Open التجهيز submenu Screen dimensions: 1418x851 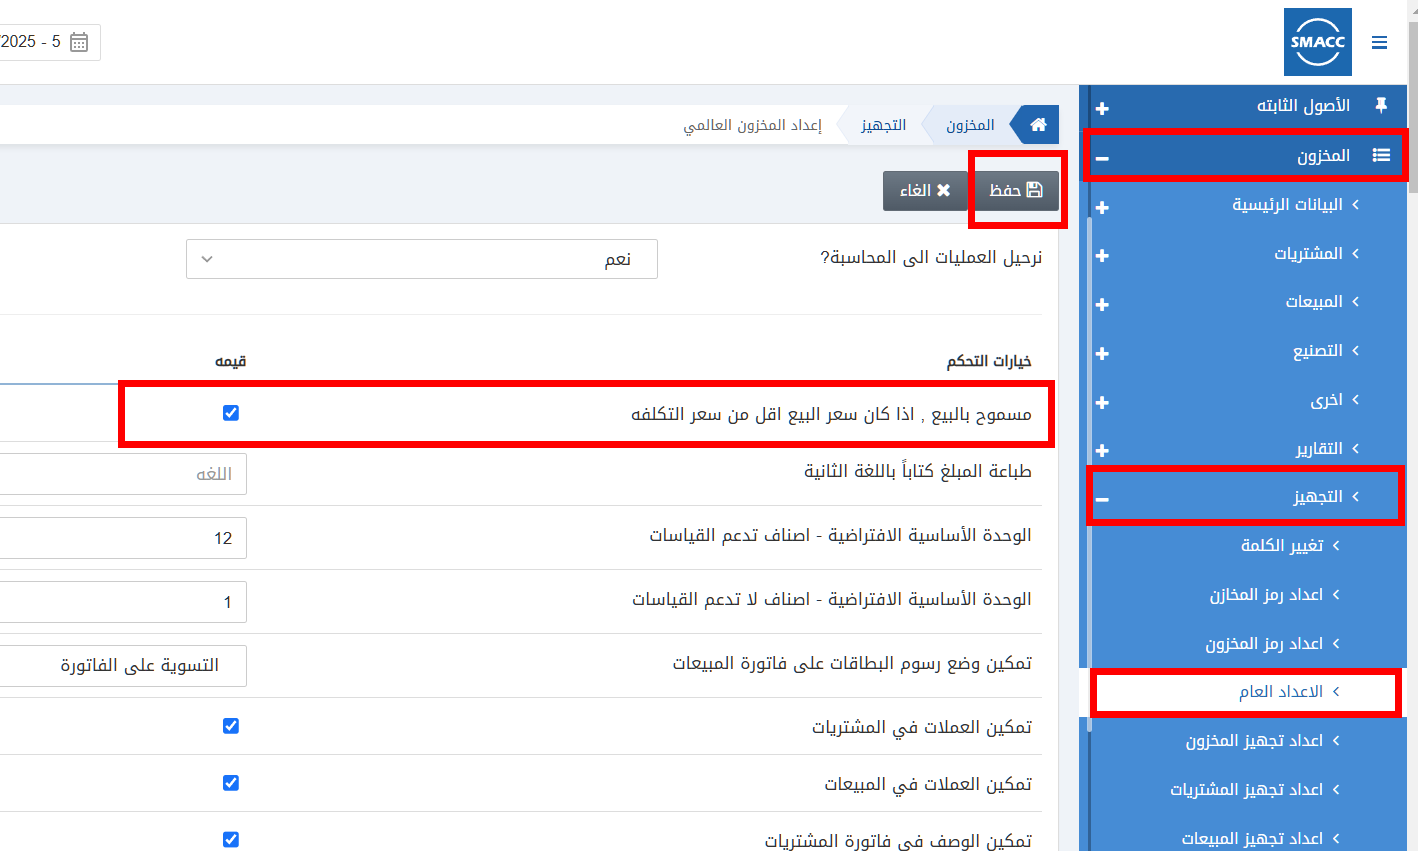tap(1318, 497)
